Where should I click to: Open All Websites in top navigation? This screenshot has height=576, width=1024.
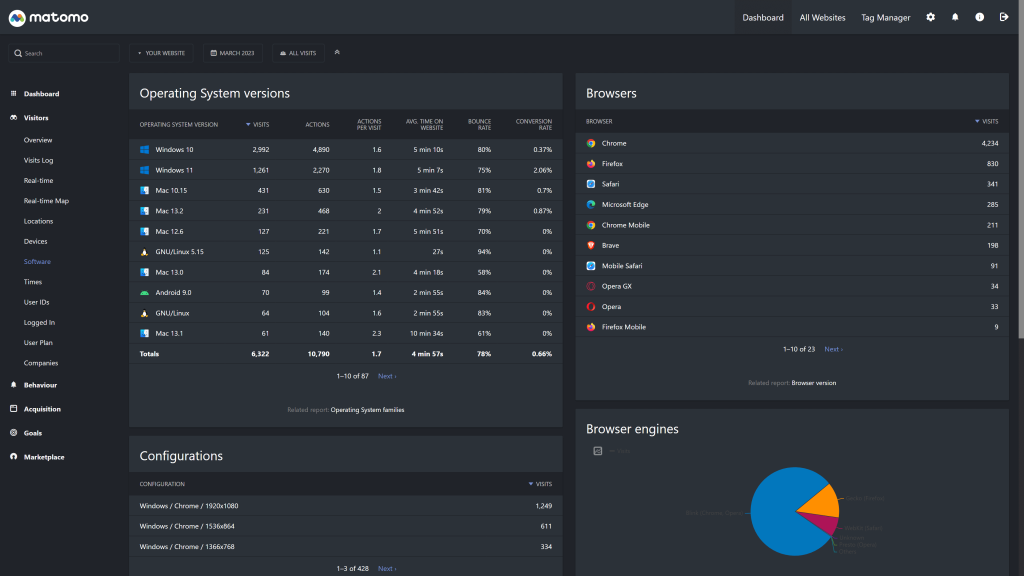coord(822,18)
